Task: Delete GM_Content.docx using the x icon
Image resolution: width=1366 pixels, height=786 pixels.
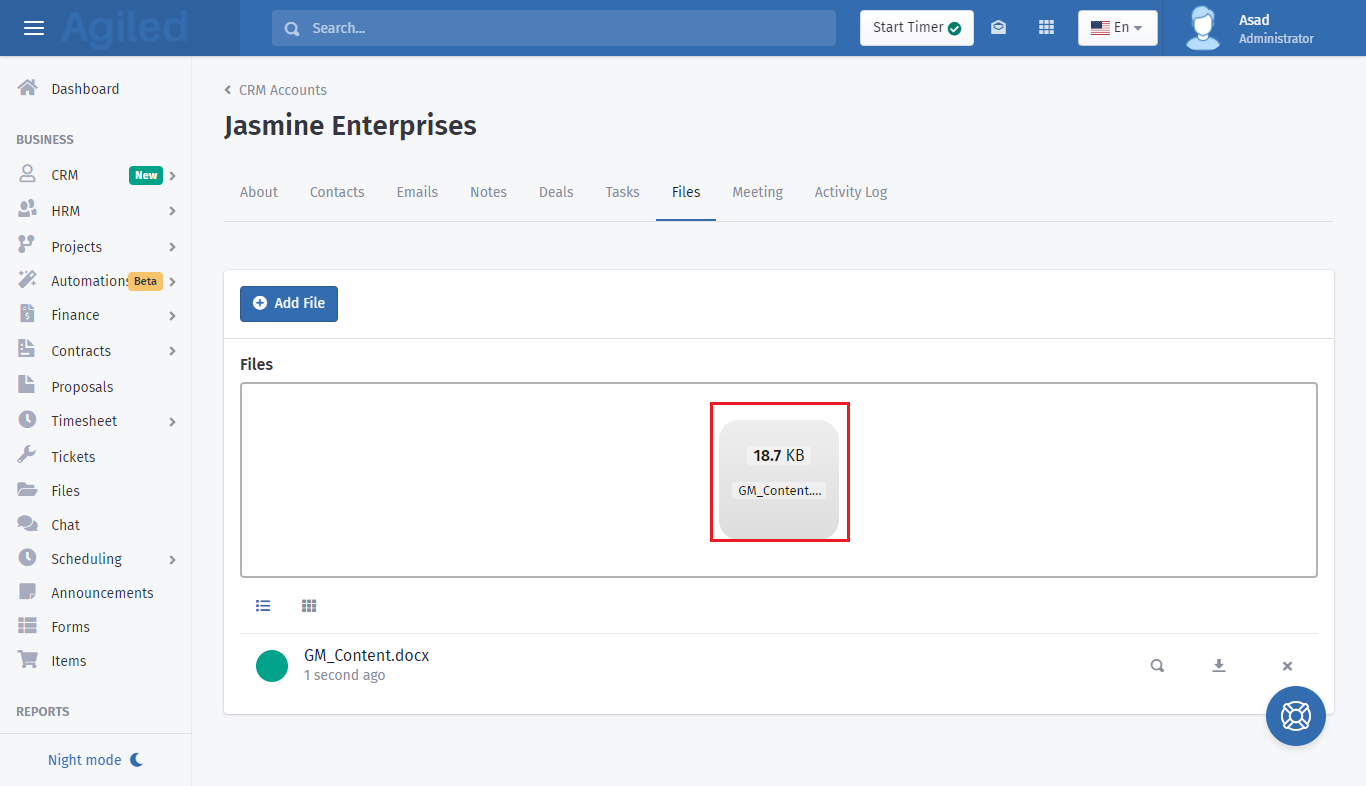Action: (x=1287, y=666)
